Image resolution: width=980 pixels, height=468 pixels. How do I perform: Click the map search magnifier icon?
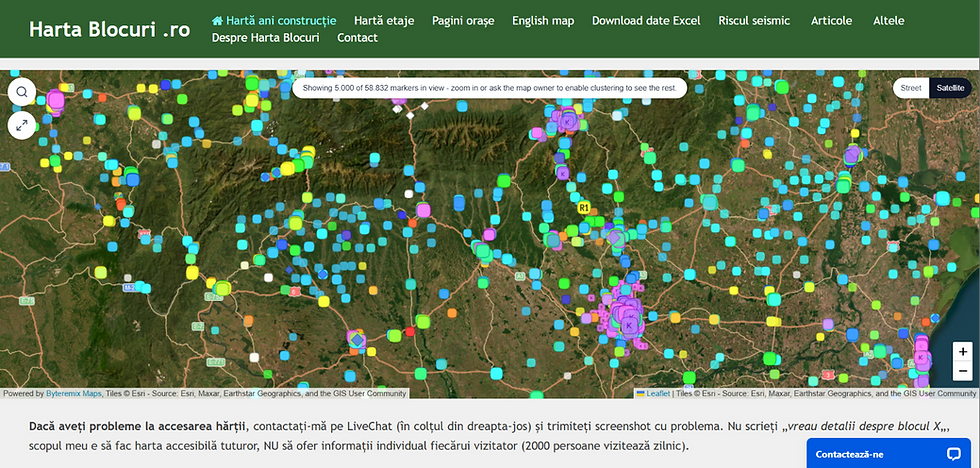click(x=22, y=92)
